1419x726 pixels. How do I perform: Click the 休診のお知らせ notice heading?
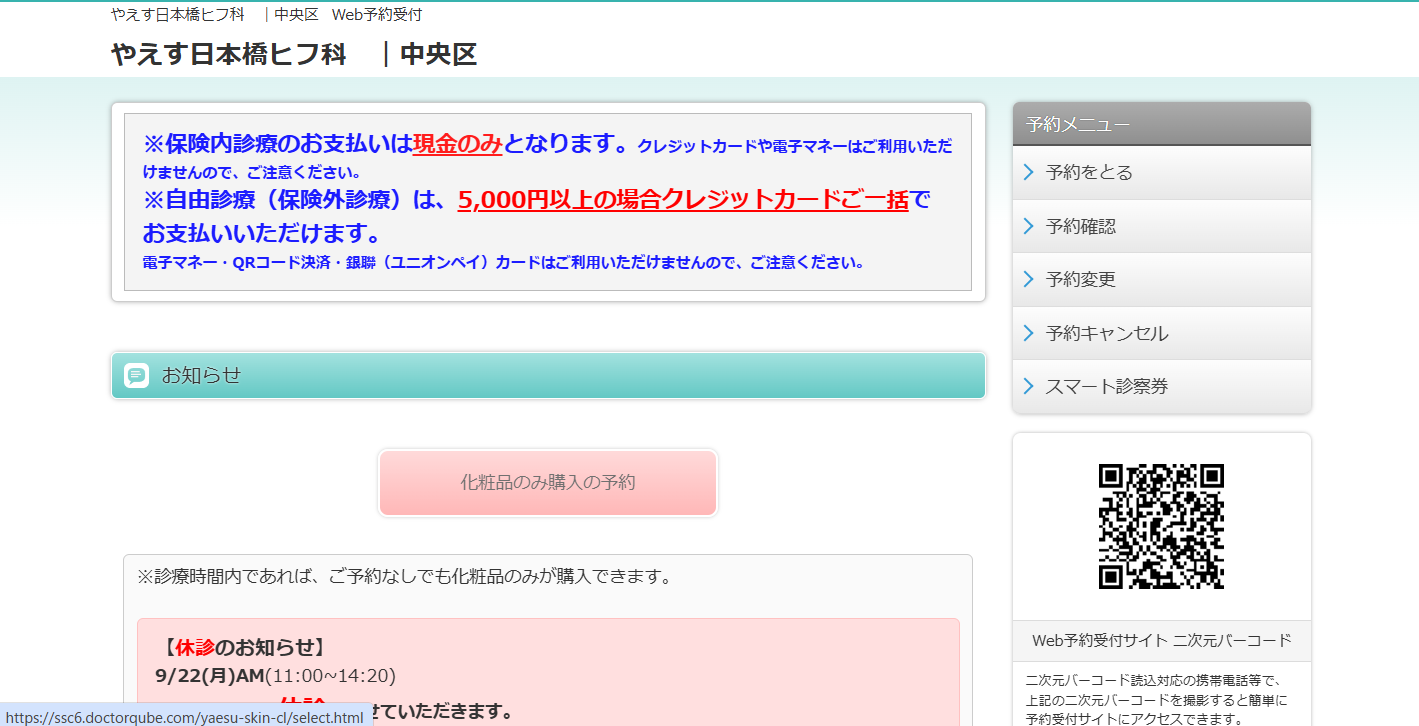click(242, 647)
